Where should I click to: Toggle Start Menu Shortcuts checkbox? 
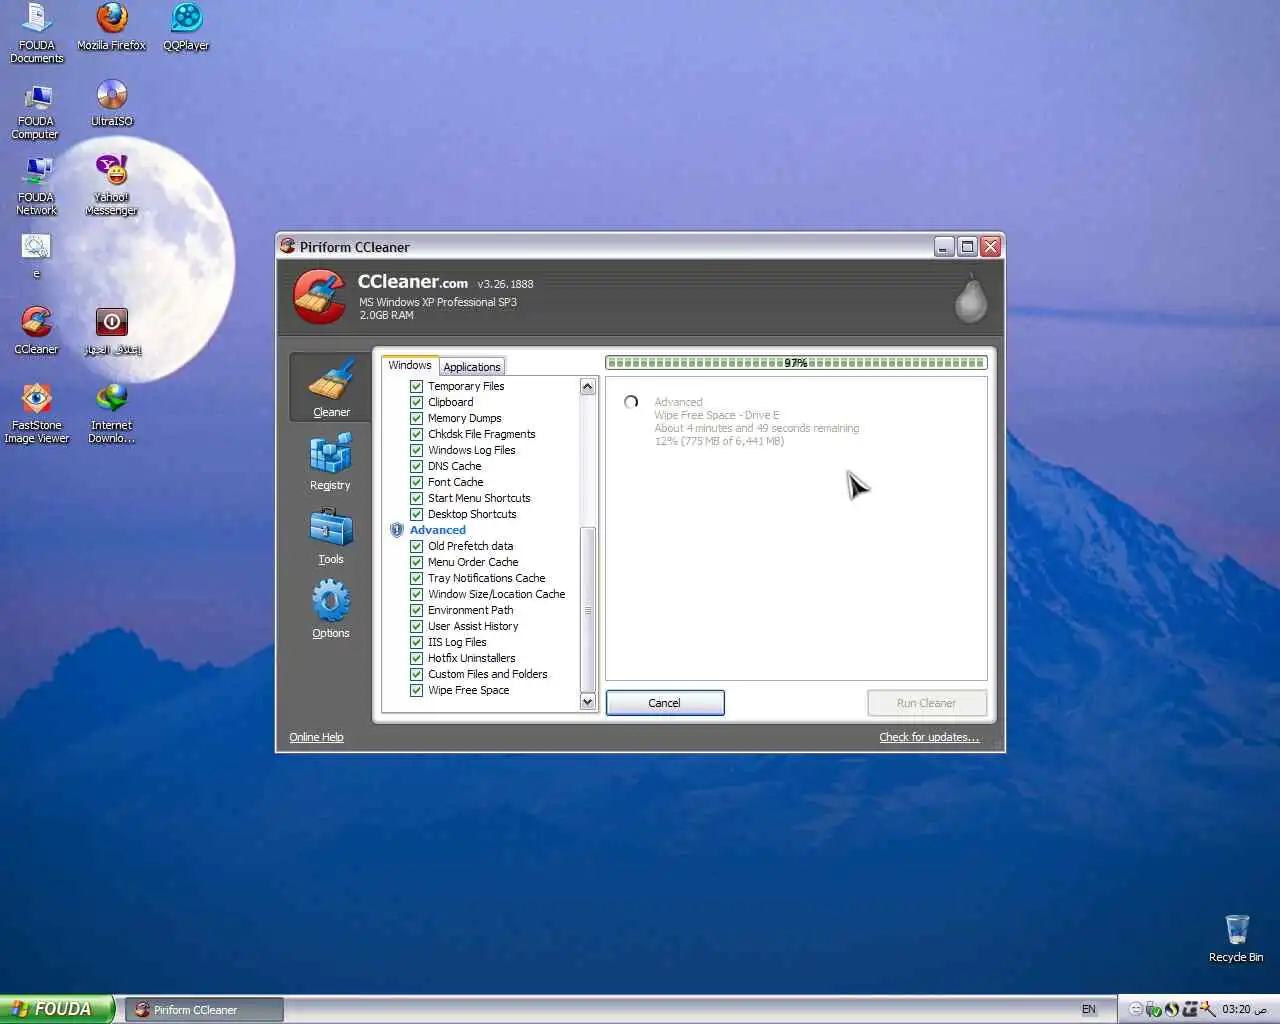416,498
